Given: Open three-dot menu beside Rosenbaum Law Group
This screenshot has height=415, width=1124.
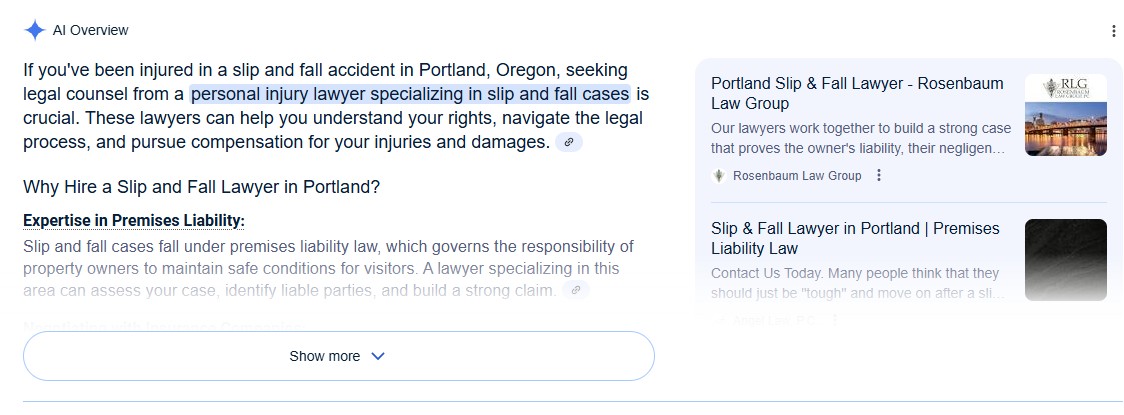Looking at the screenshot, I should tap(879, 175).
